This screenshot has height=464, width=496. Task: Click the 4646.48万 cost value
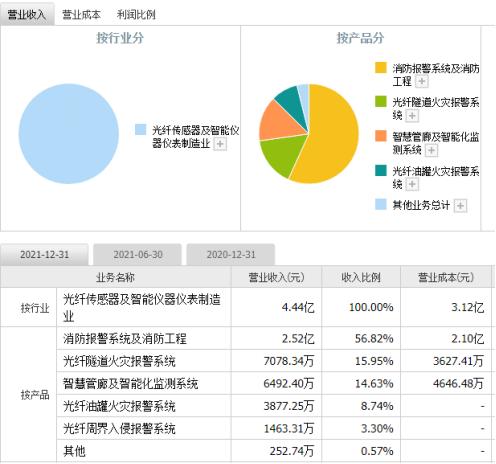pyautogui.click(x=458, y=384)
